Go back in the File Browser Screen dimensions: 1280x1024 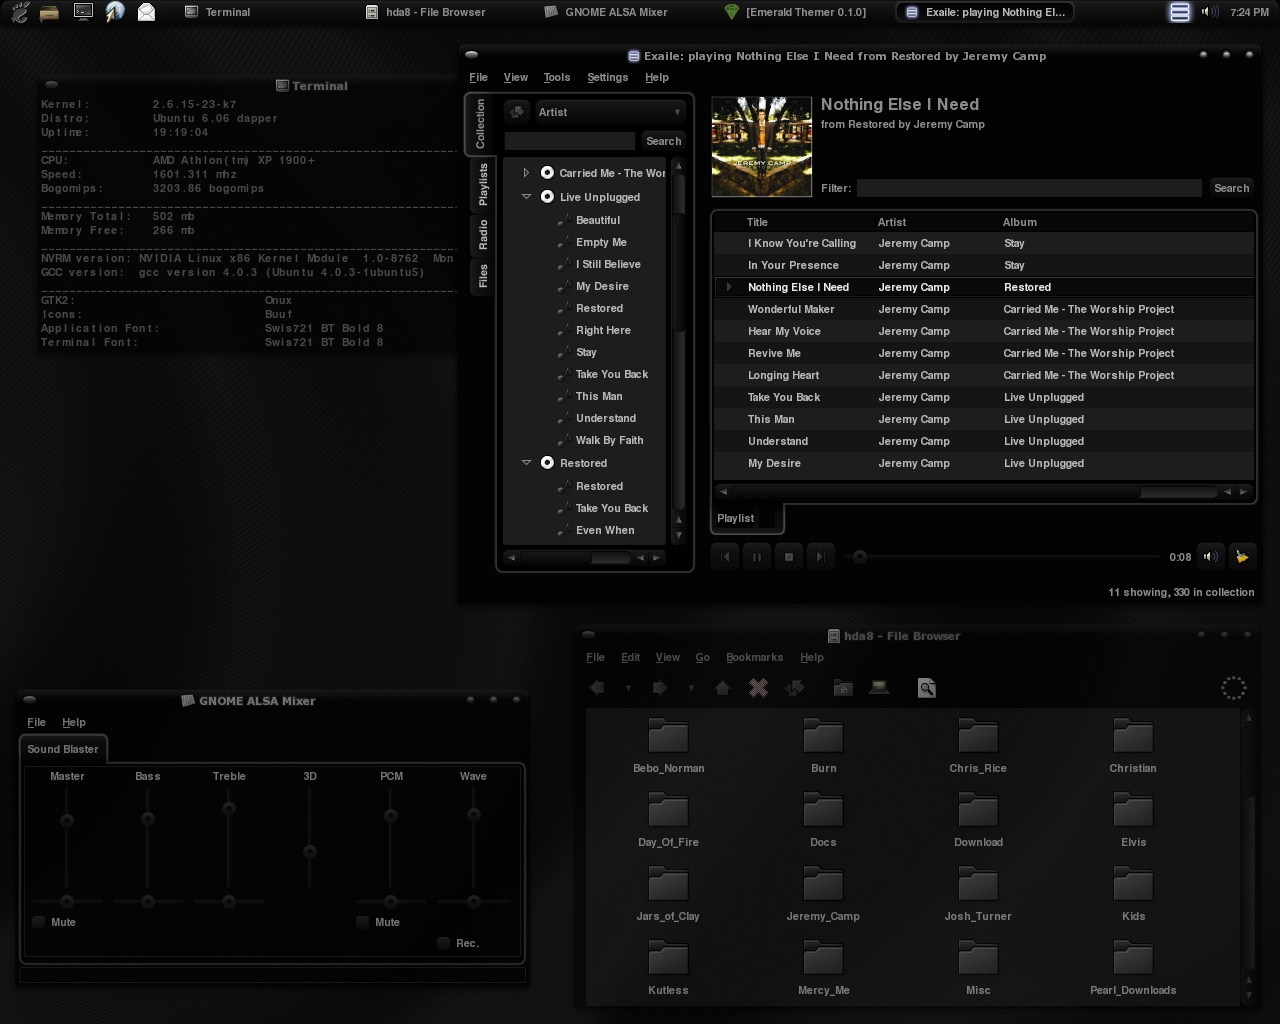[597, 688]
